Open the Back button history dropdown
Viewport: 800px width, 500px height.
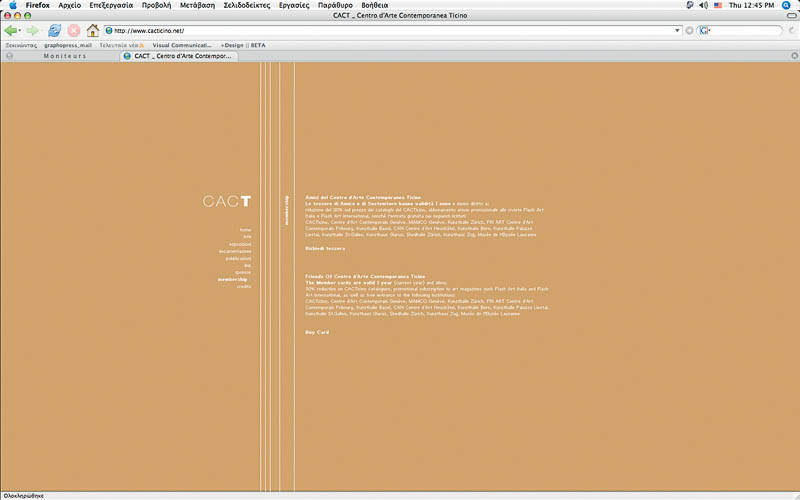(x=19, y=31)
